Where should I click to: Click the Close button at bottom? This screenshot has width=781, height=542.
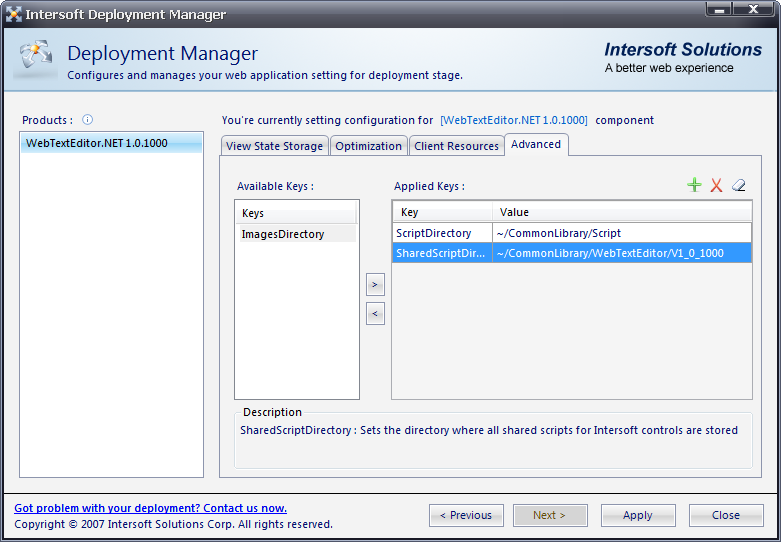coord(726,515)
